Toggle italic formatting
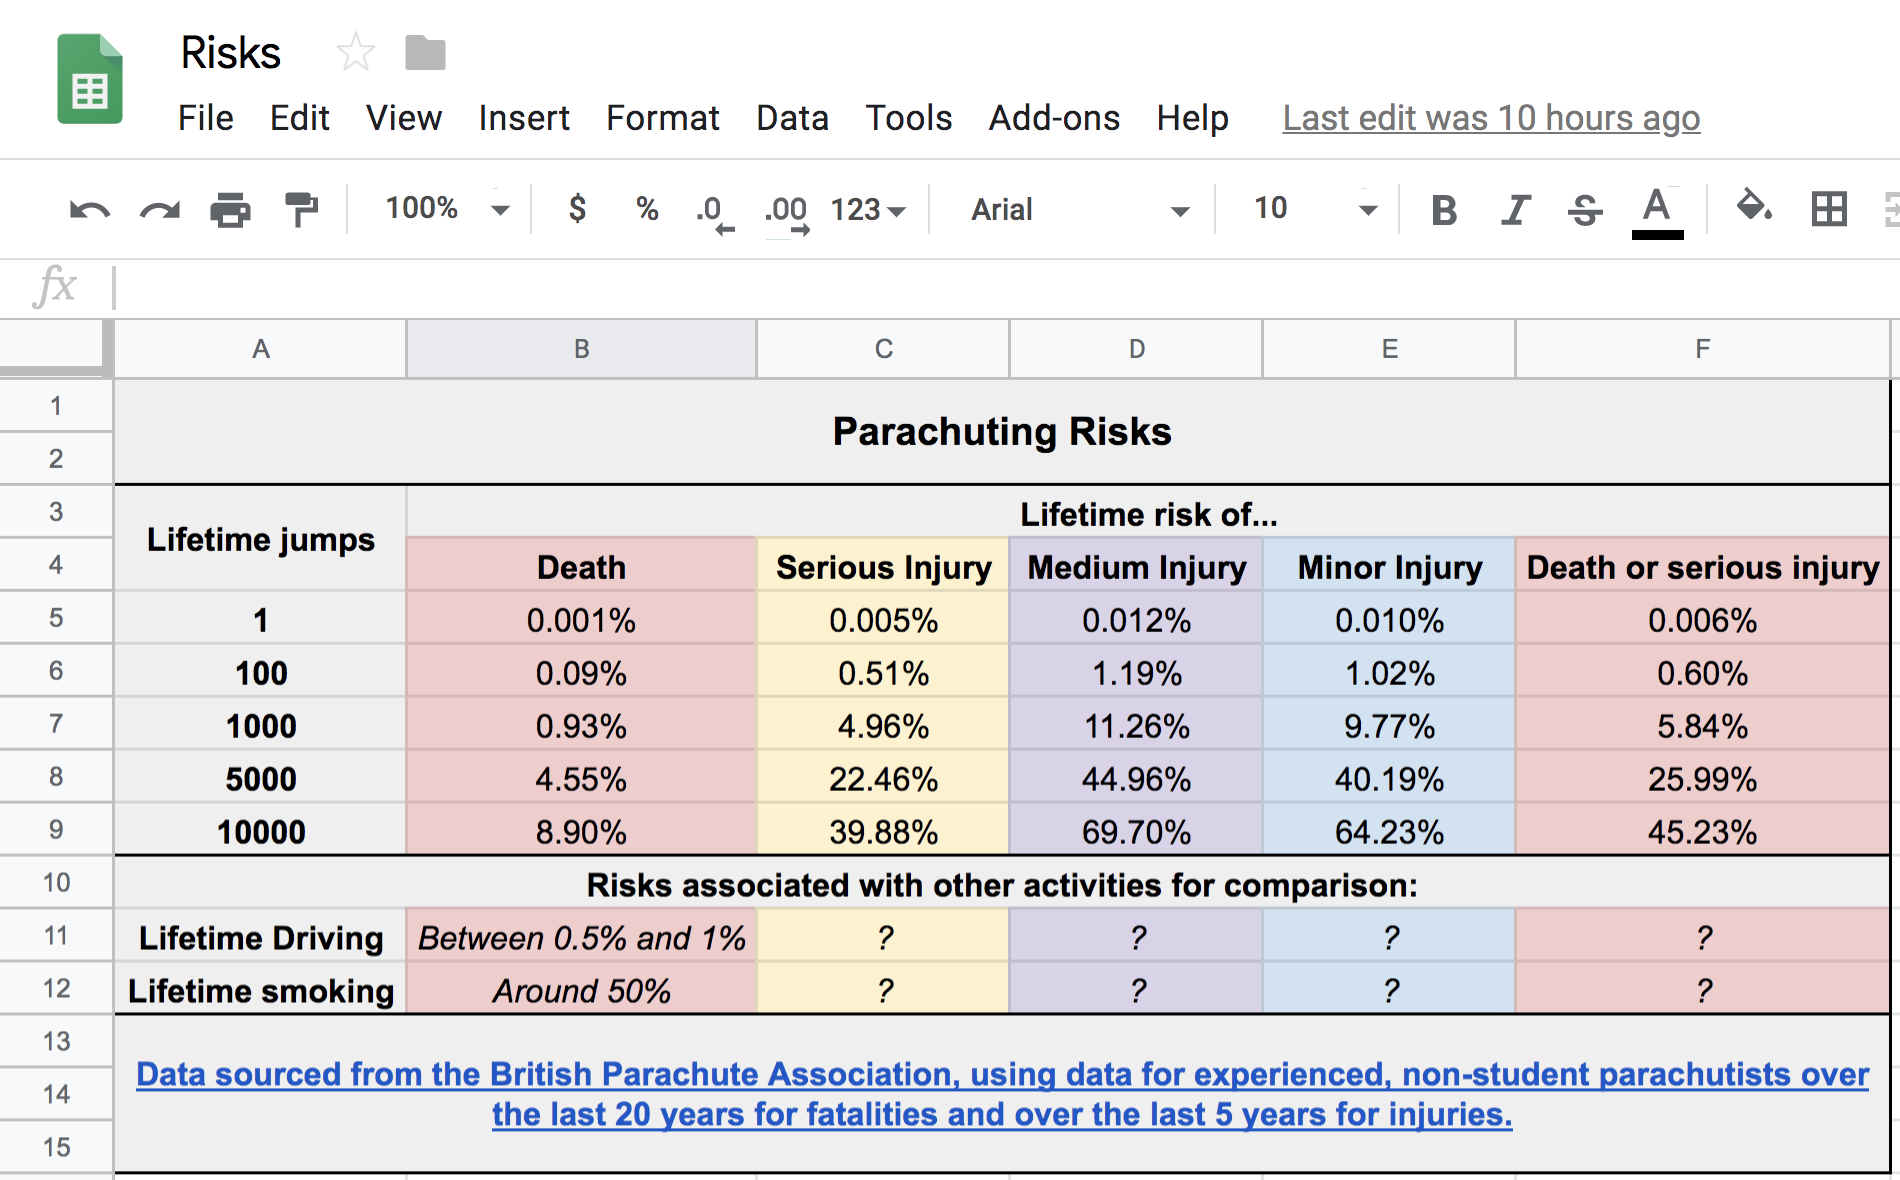This screenshot has width=1900, height=1180. [1516, 209]
